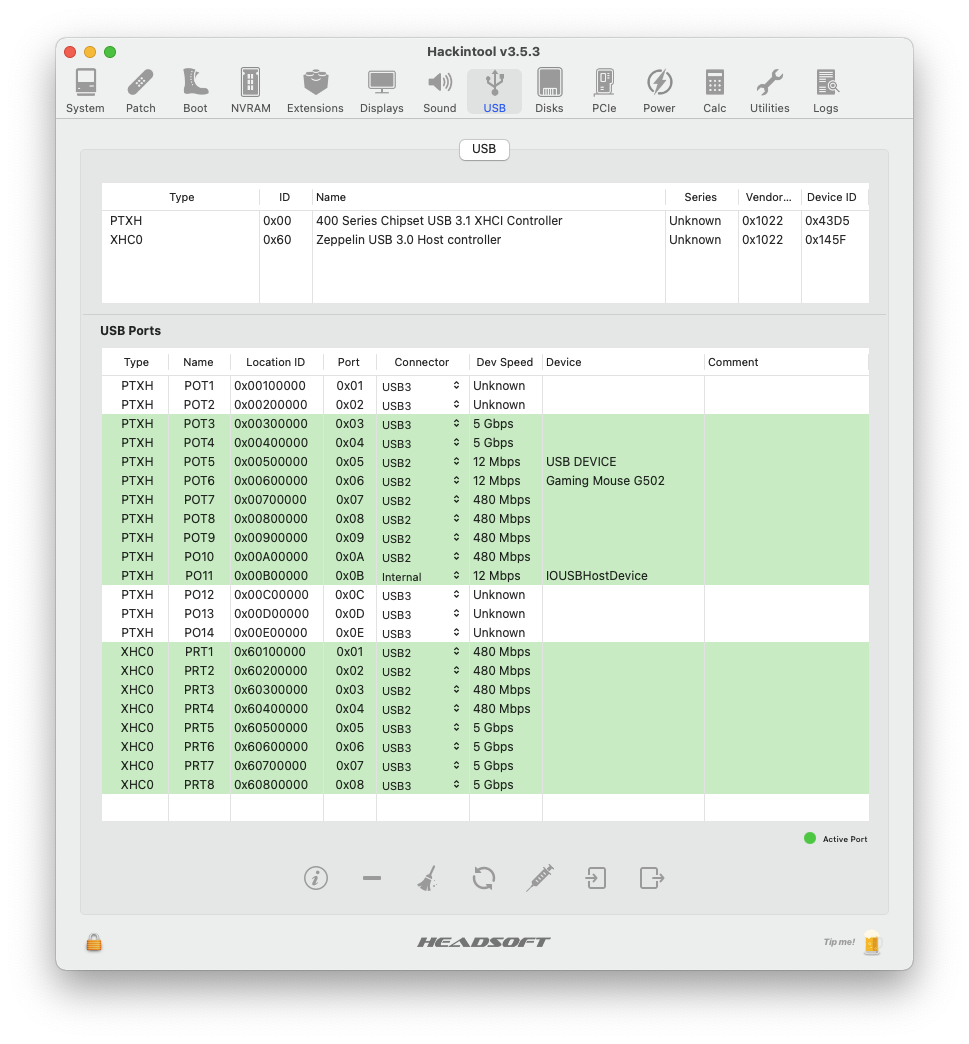The image size is (969, 1044).
Task: Click the info icon in bottom toolbar
Action: click(316, 878)
